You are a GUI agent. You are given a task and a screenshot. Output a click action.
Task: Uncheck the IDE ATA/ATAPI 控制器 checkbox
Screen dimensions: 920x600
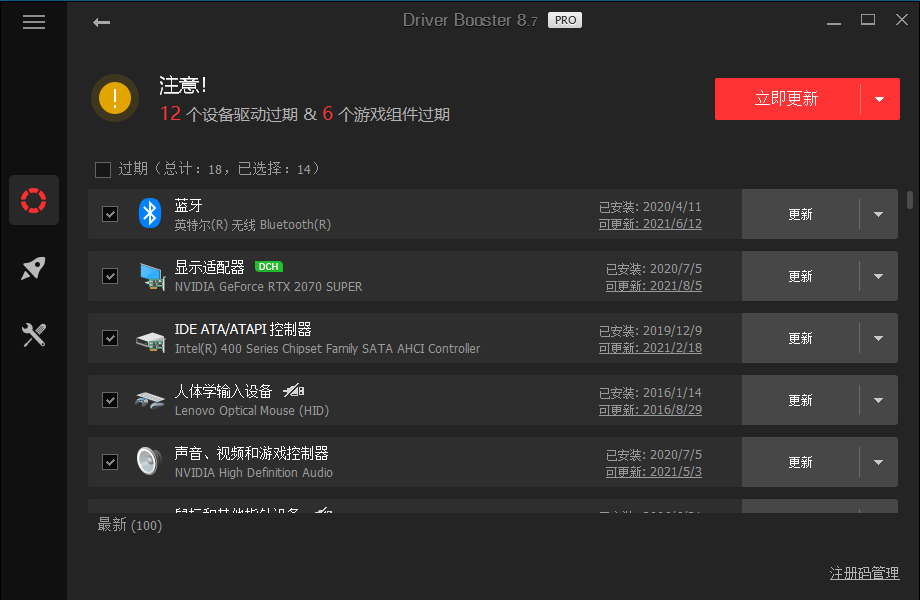(110, 337)
